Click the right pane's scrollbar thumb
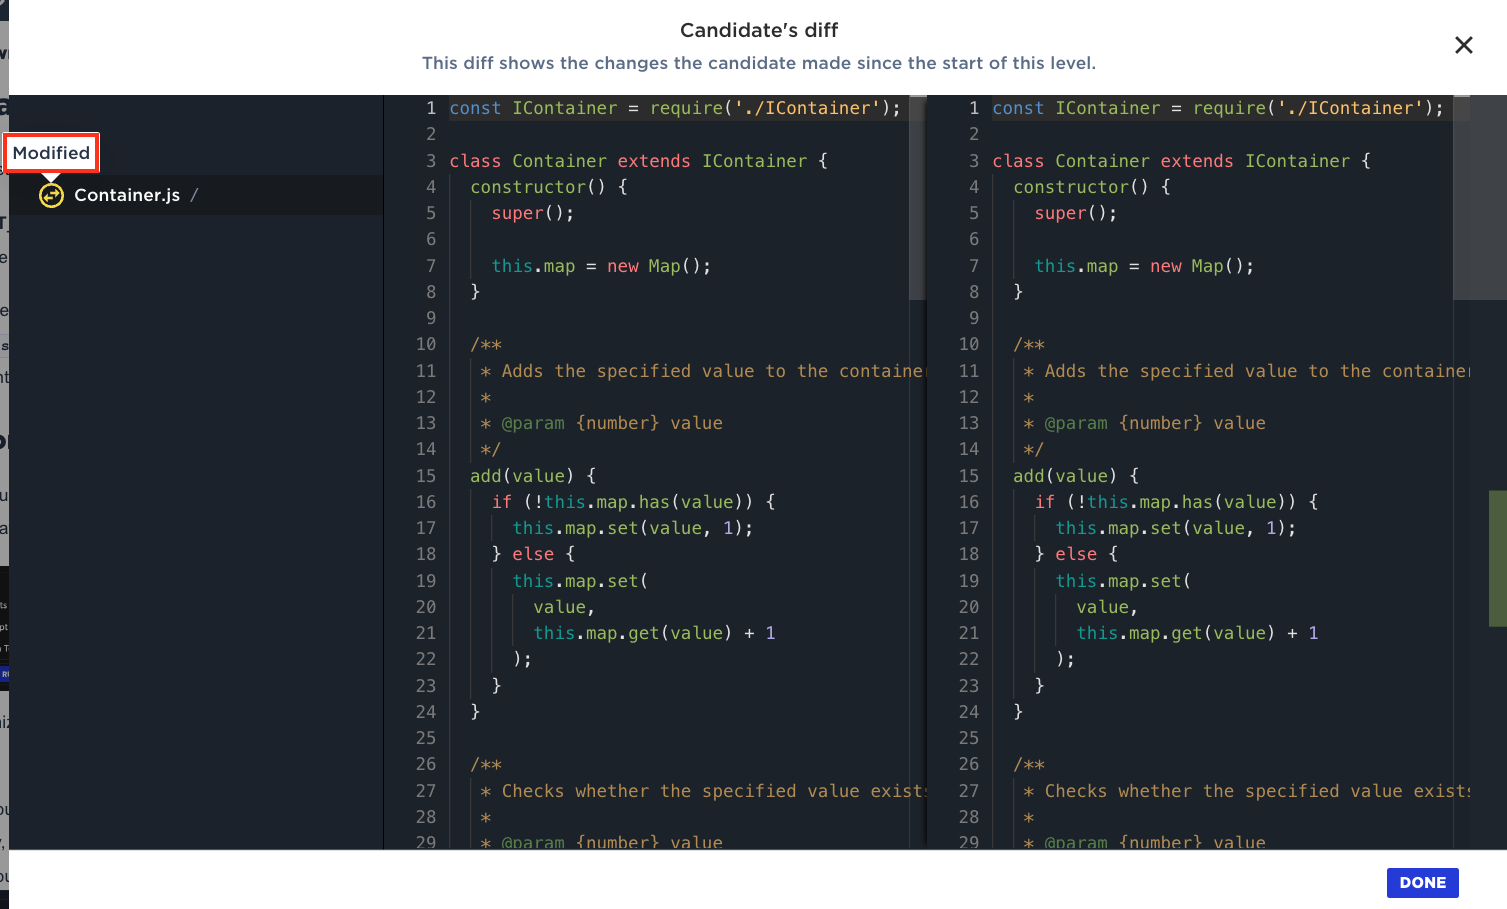The height and width of the screenshot is (909, 1507). point(1479,198)
